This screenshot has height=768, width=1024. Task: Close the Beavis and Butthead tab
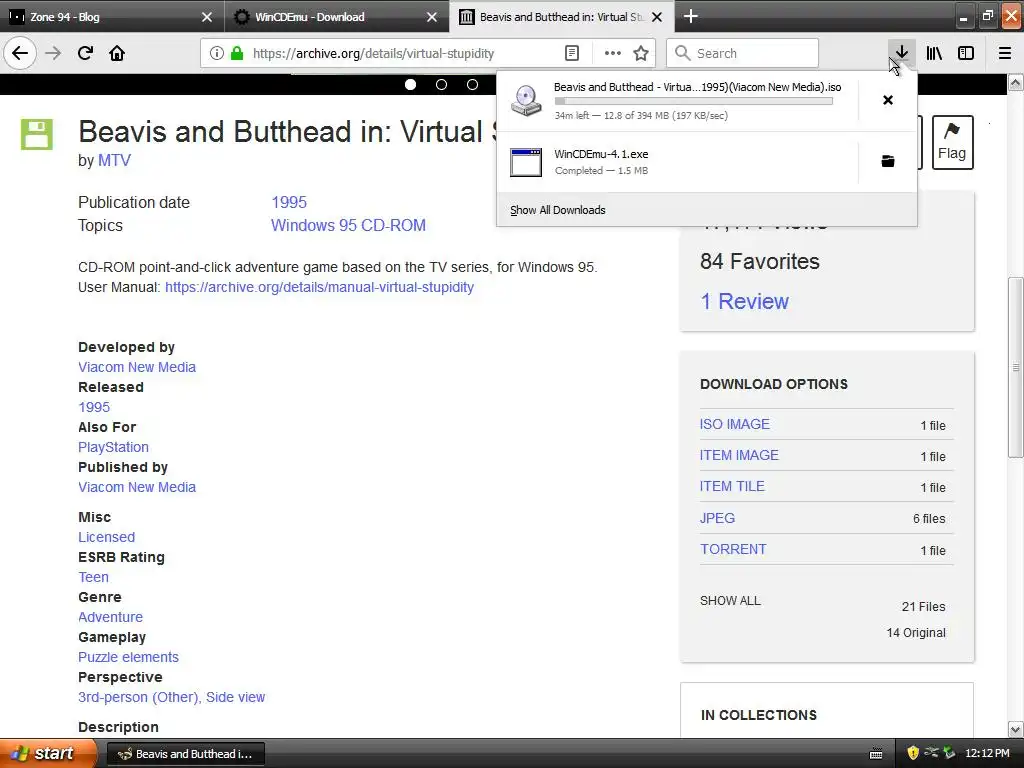coord(657,17)
